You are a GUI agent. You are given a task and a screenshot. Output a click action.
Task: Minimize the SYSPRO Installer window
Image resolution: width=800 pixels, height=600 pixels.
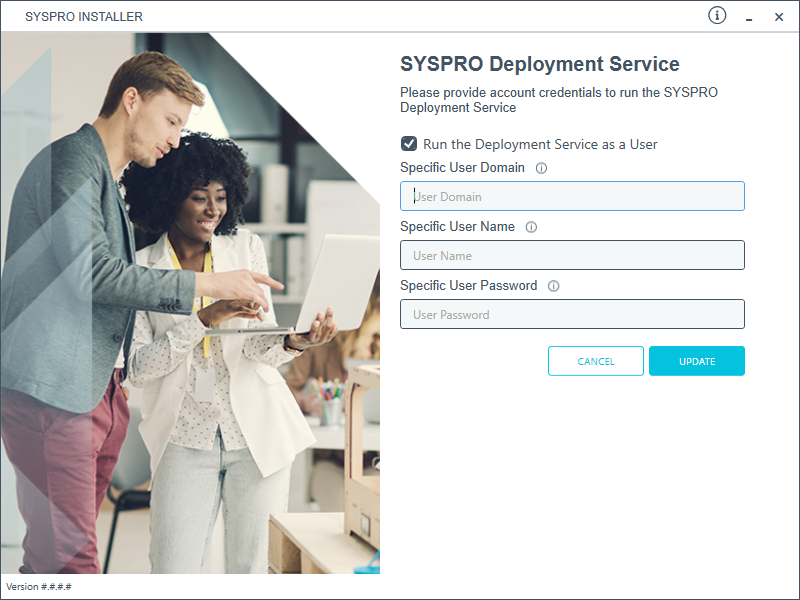(x=749, y=17)
